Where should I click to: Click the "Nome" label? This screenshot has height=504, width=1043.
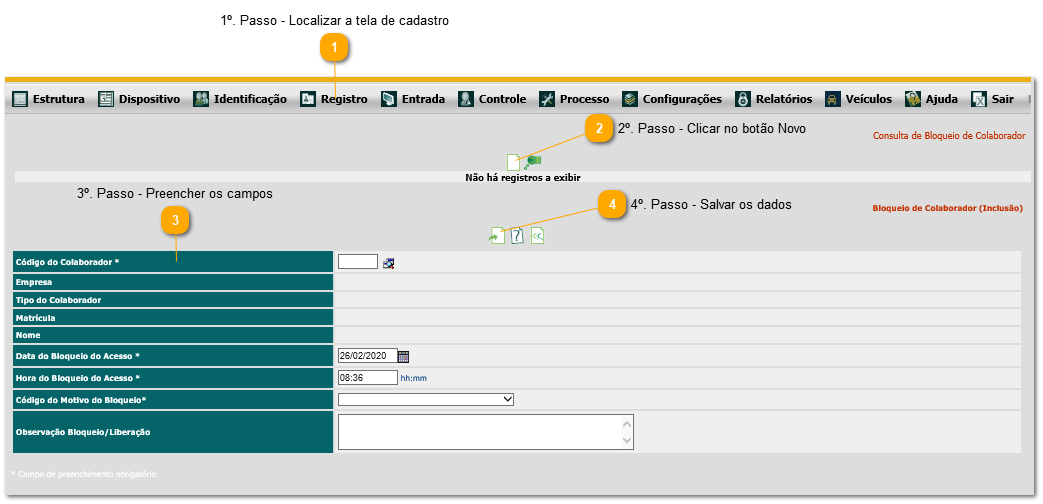click(28, 335)
